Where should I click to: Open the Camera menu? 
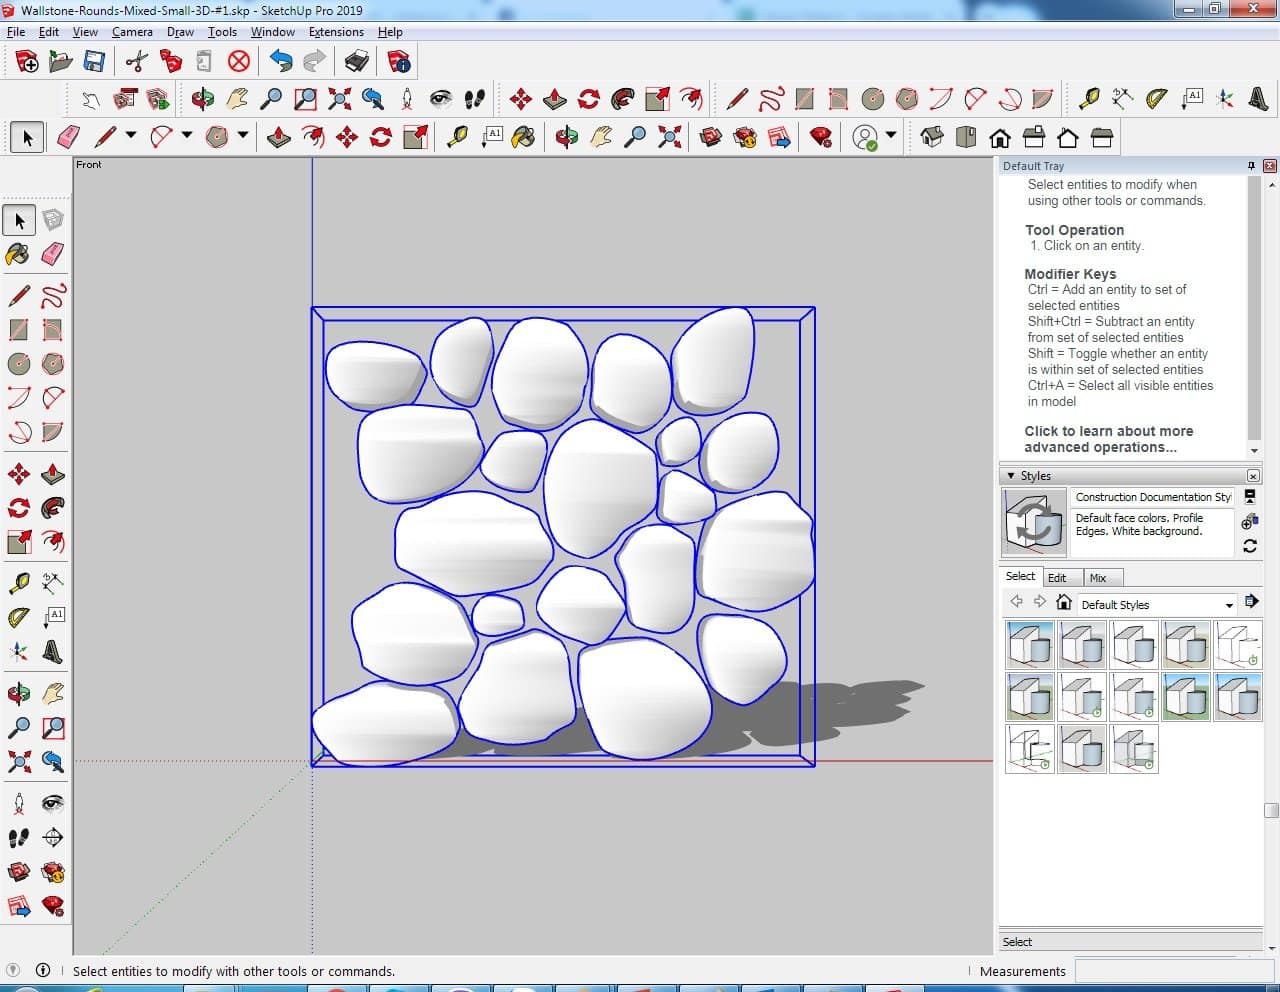click(132, 32)
